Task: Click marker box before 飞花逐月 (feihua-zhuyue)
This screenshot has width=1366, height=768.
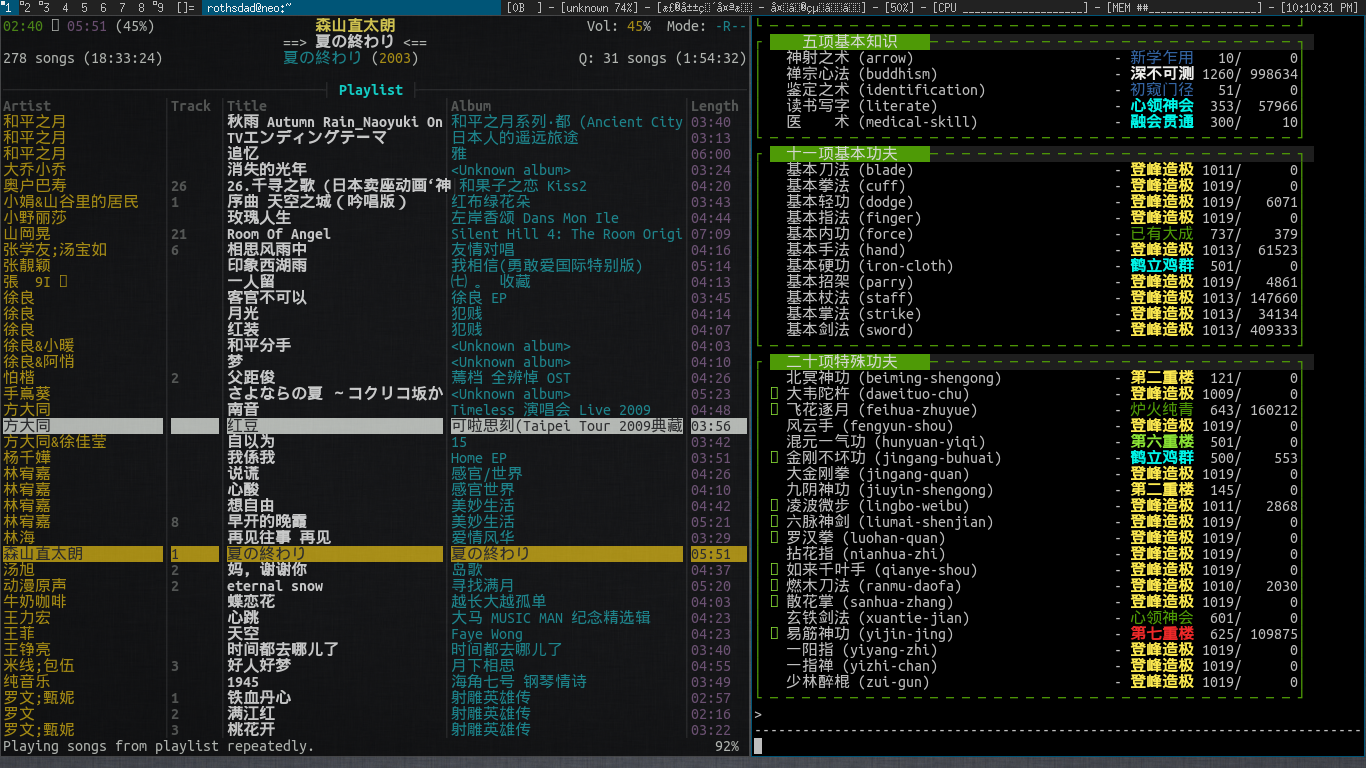Action: point(775,410)
